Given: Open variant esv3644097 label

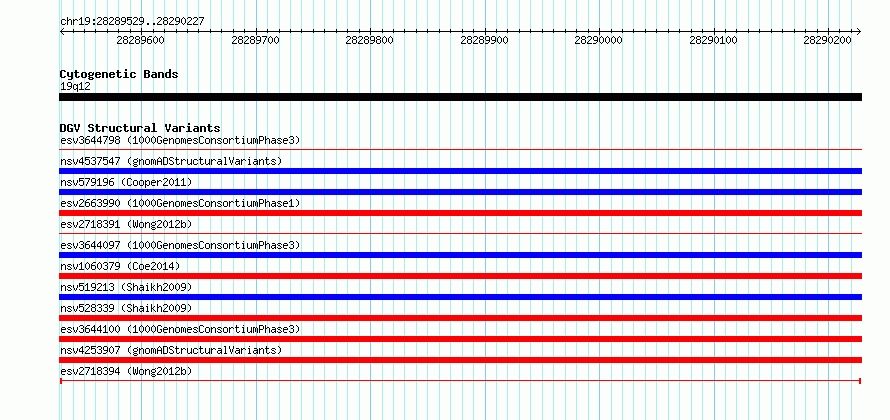Looking at the screenshot, I should point(180,245).
